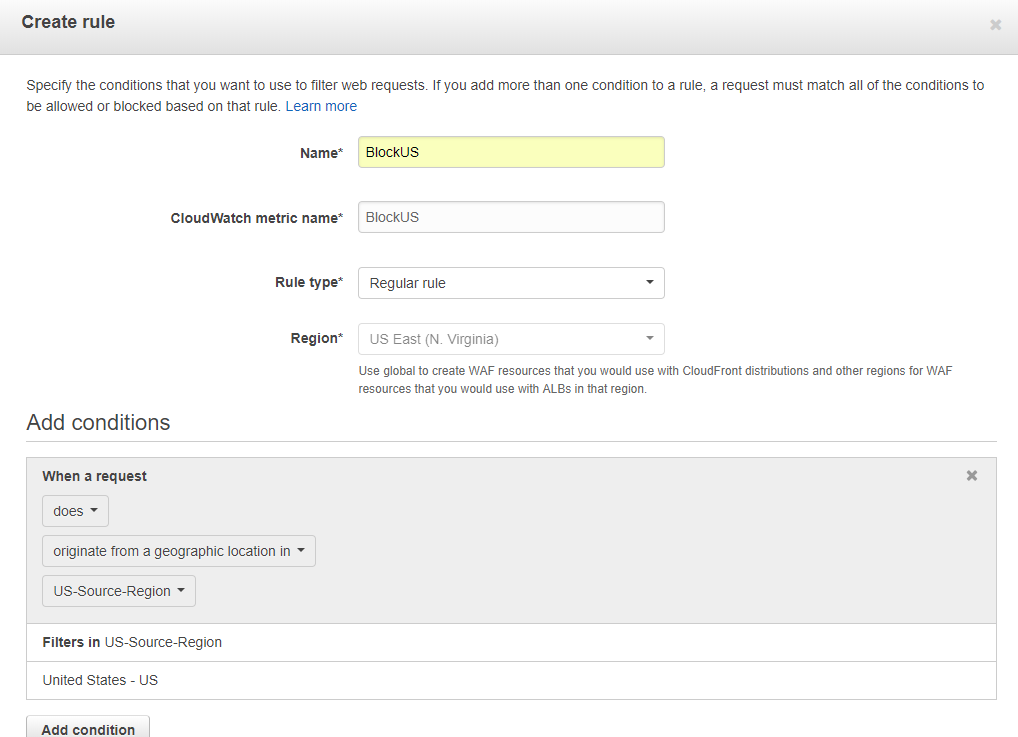Image resolution: width=1018 pixels, height=737 pixels.
Task: Click the Rule type* label
Action: (x=308, y=283)
